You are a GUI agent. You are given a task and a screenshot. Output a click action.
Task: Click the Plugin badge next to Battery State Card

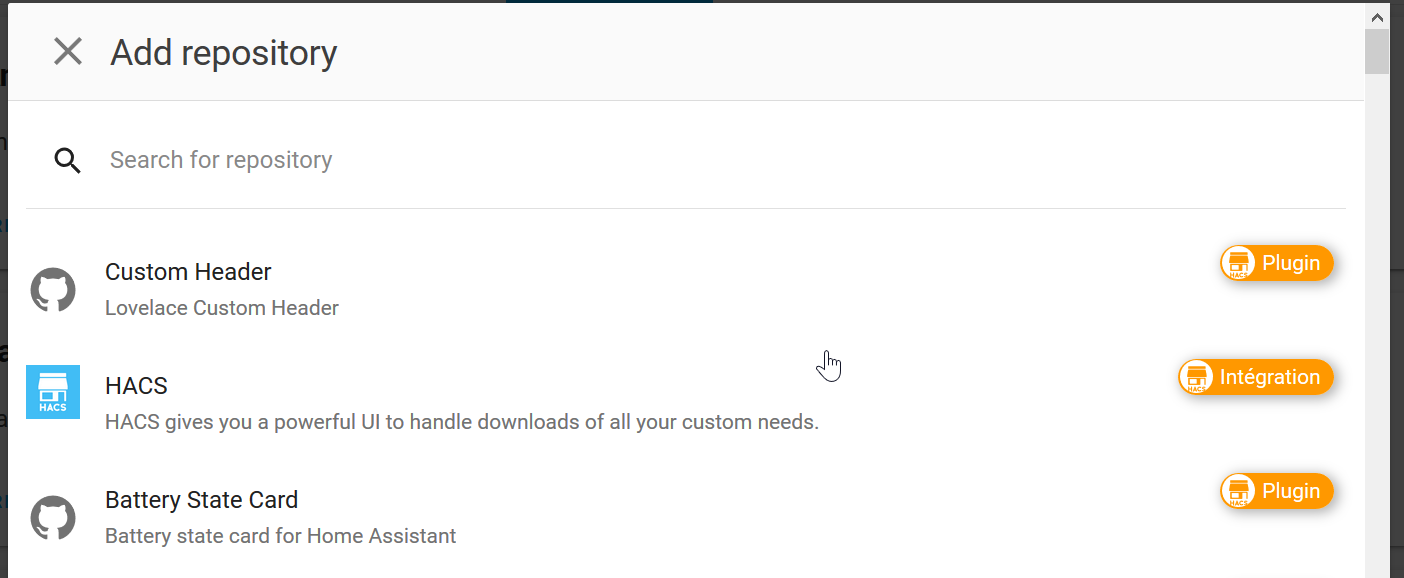(1277, 490)
